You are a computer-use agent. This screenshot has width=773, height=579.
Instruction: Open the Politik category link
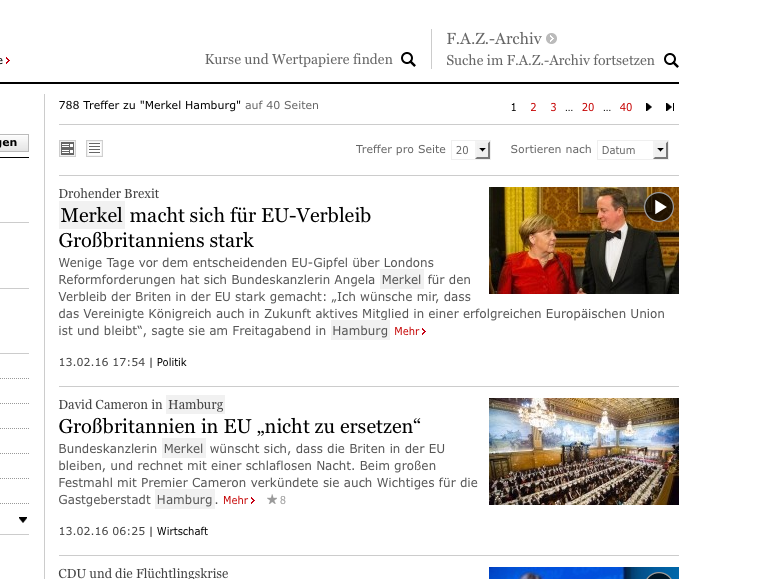point(172,362)
